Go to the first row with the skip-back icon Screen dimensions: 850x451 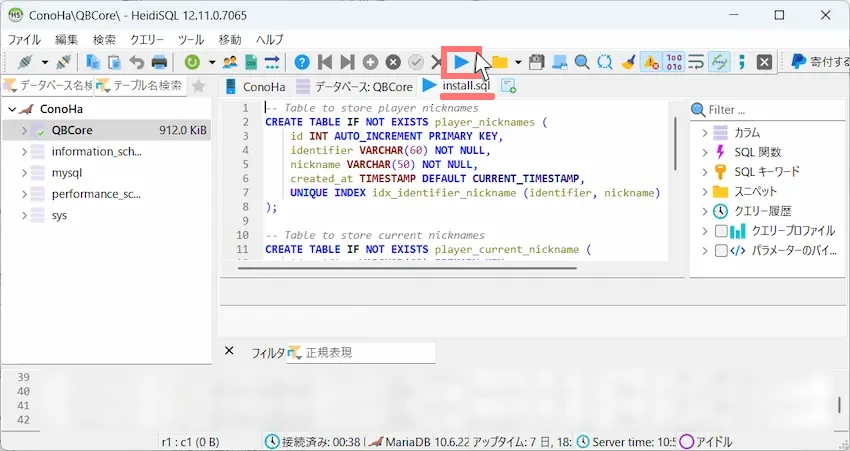pos(325,62)
